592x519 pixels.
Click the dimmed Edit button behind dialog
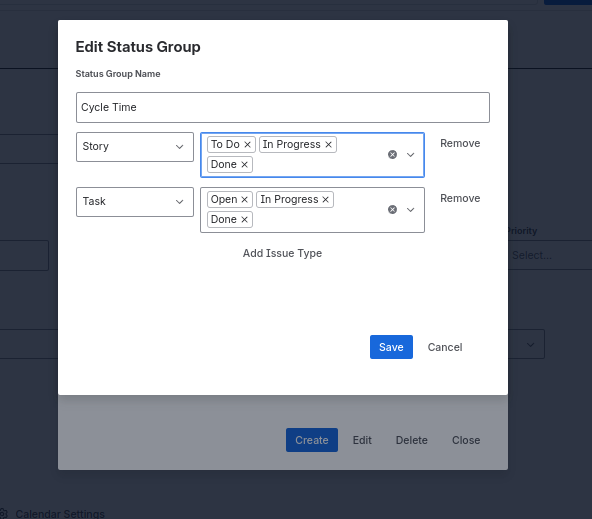coord(362,440)
